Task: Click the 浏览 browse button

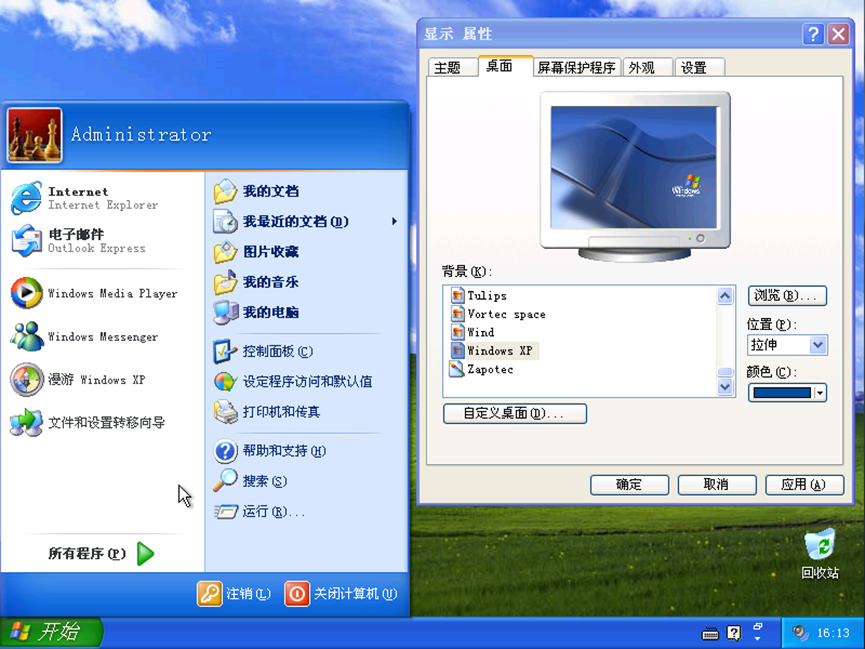Action: 787,296
